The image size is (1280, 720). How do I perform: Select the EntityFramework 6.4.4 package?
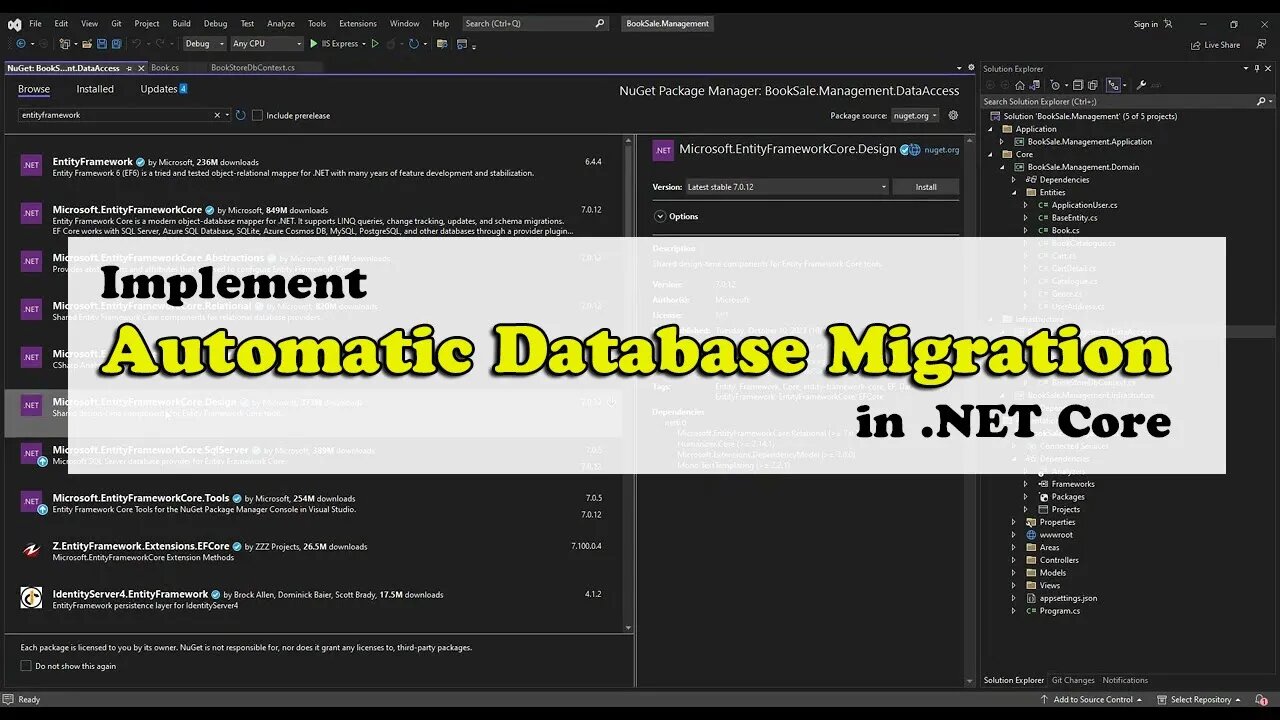[x=313, y=167]
